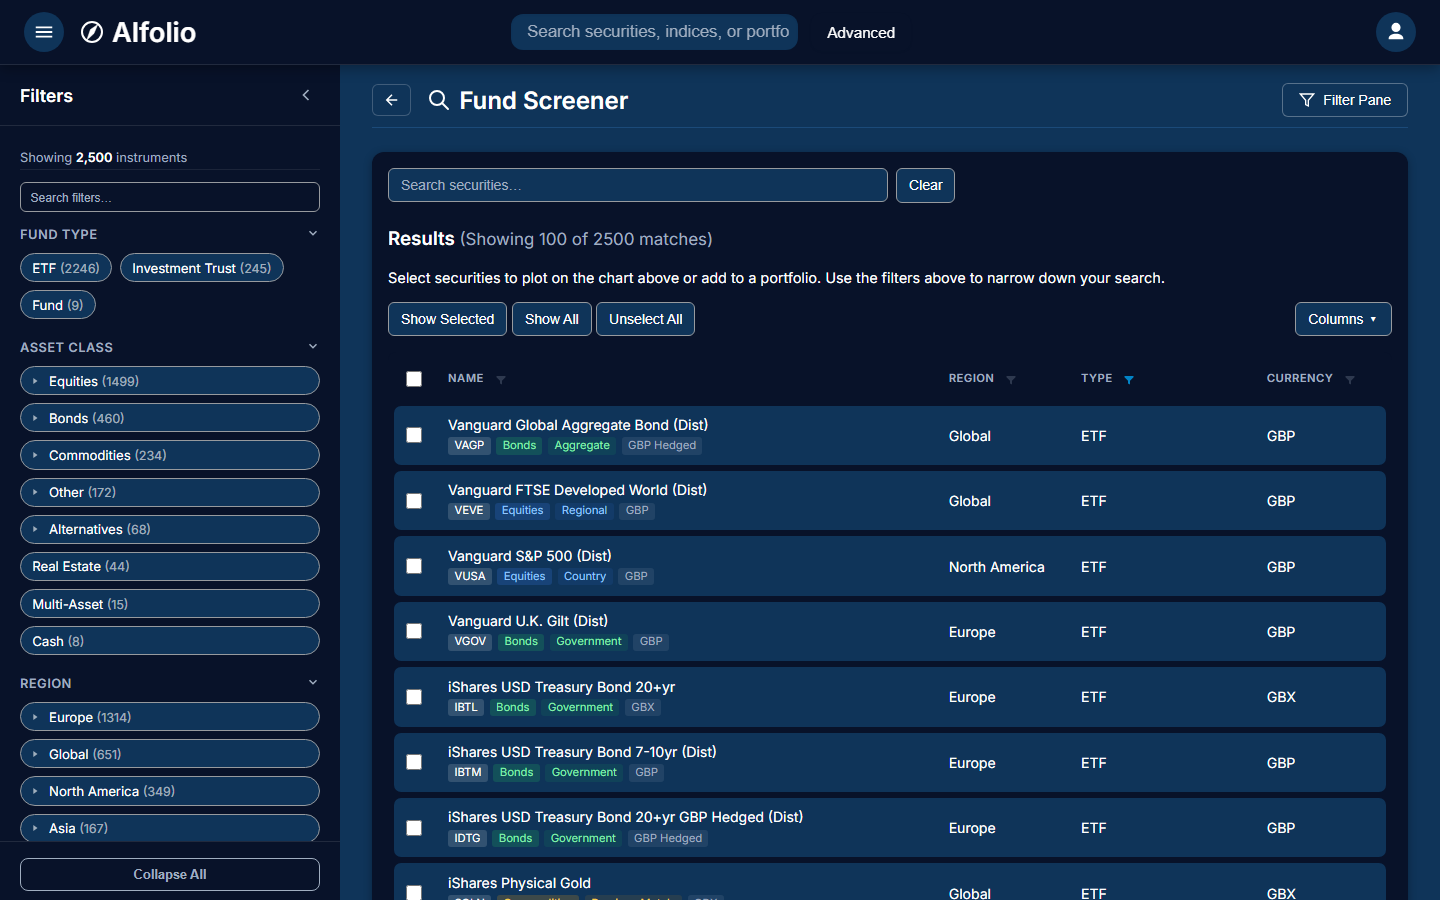1440x900 pixels.
Task: Check iShares USD Treasury Bond 20+yr GBX row
Action: [414, 697]
